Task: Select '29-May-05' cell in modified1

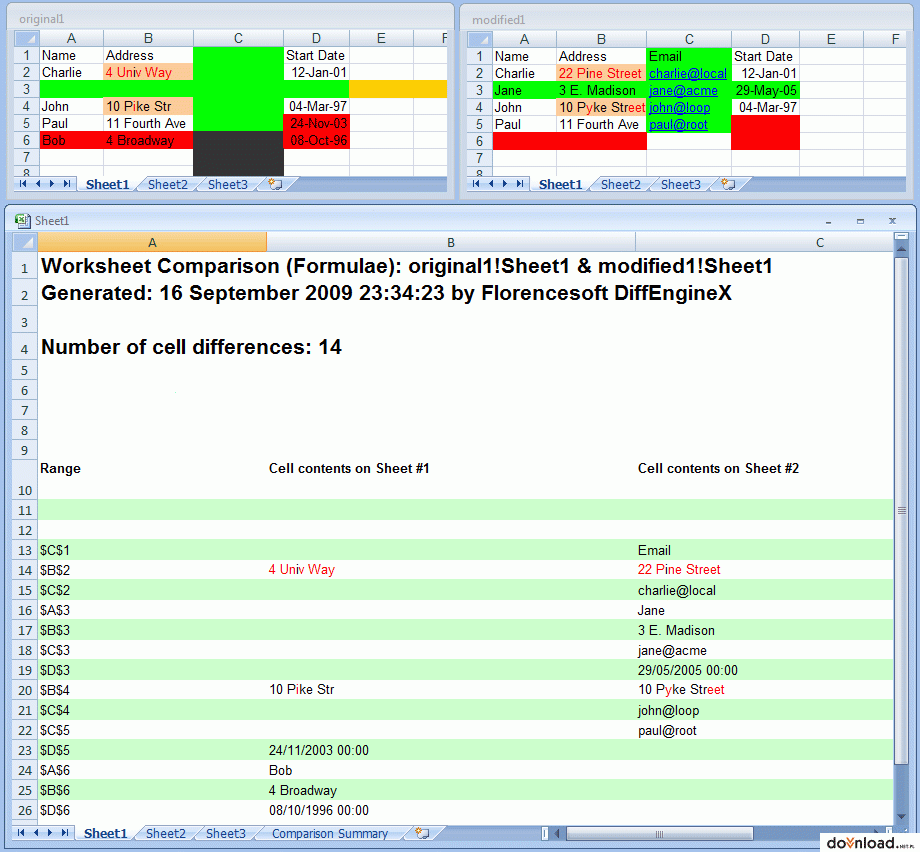Action: [765, 90]
